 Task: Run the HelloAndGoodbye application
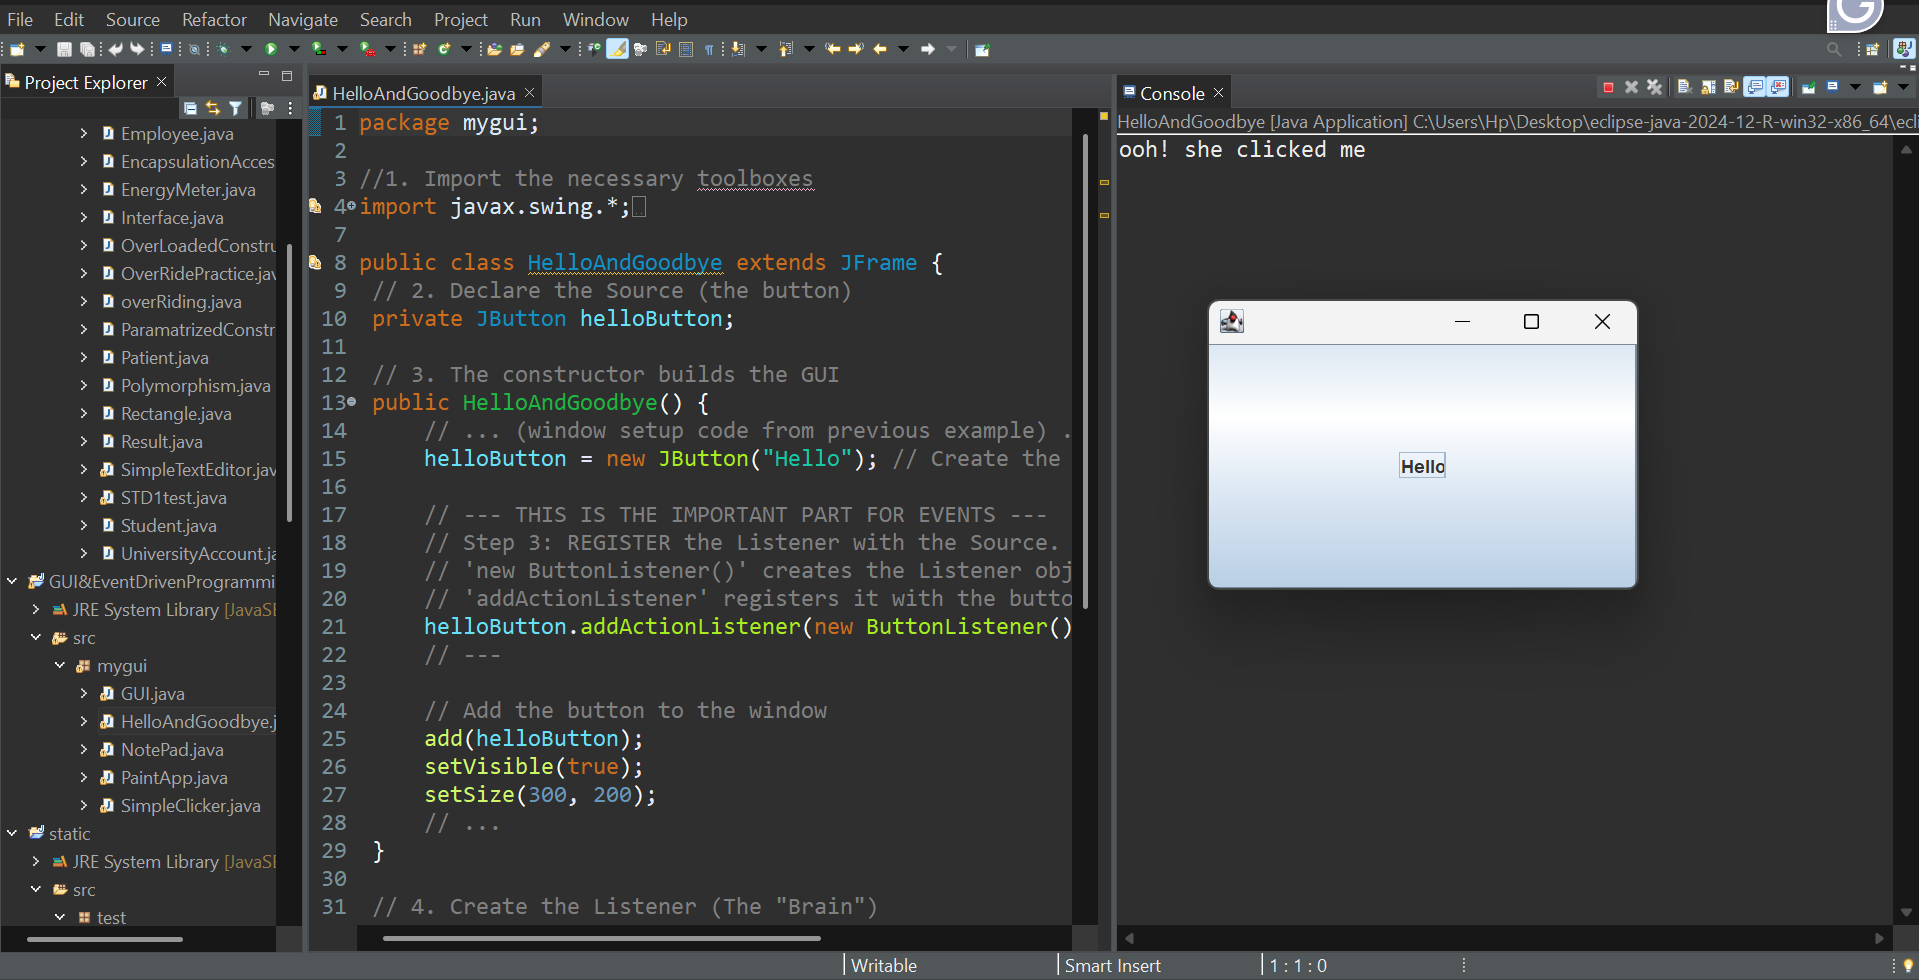click(x=270, y=48)
